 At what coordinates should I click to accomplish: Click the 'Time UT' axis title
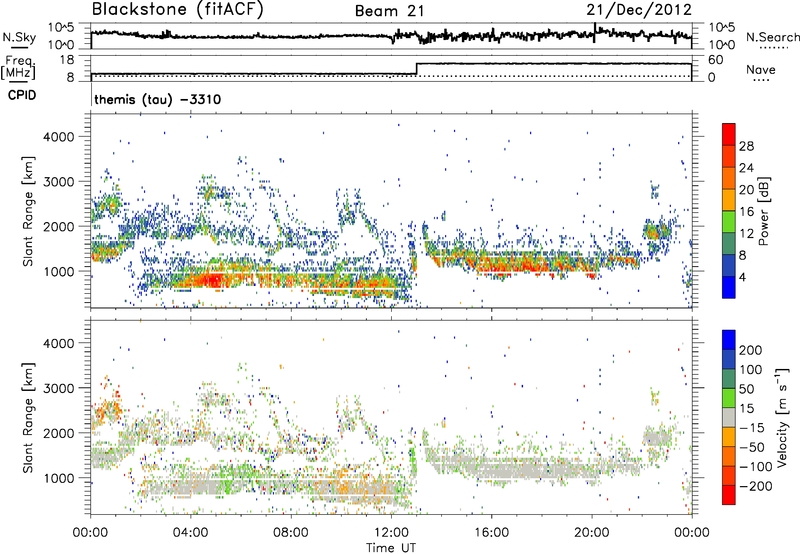[391, 548]
